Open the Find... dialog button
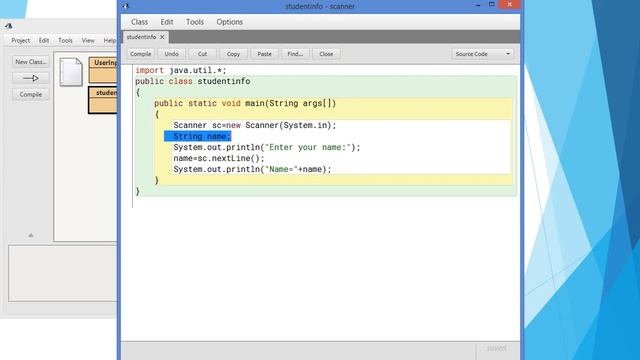Screen dimensions: 640x360 point(295,54)
